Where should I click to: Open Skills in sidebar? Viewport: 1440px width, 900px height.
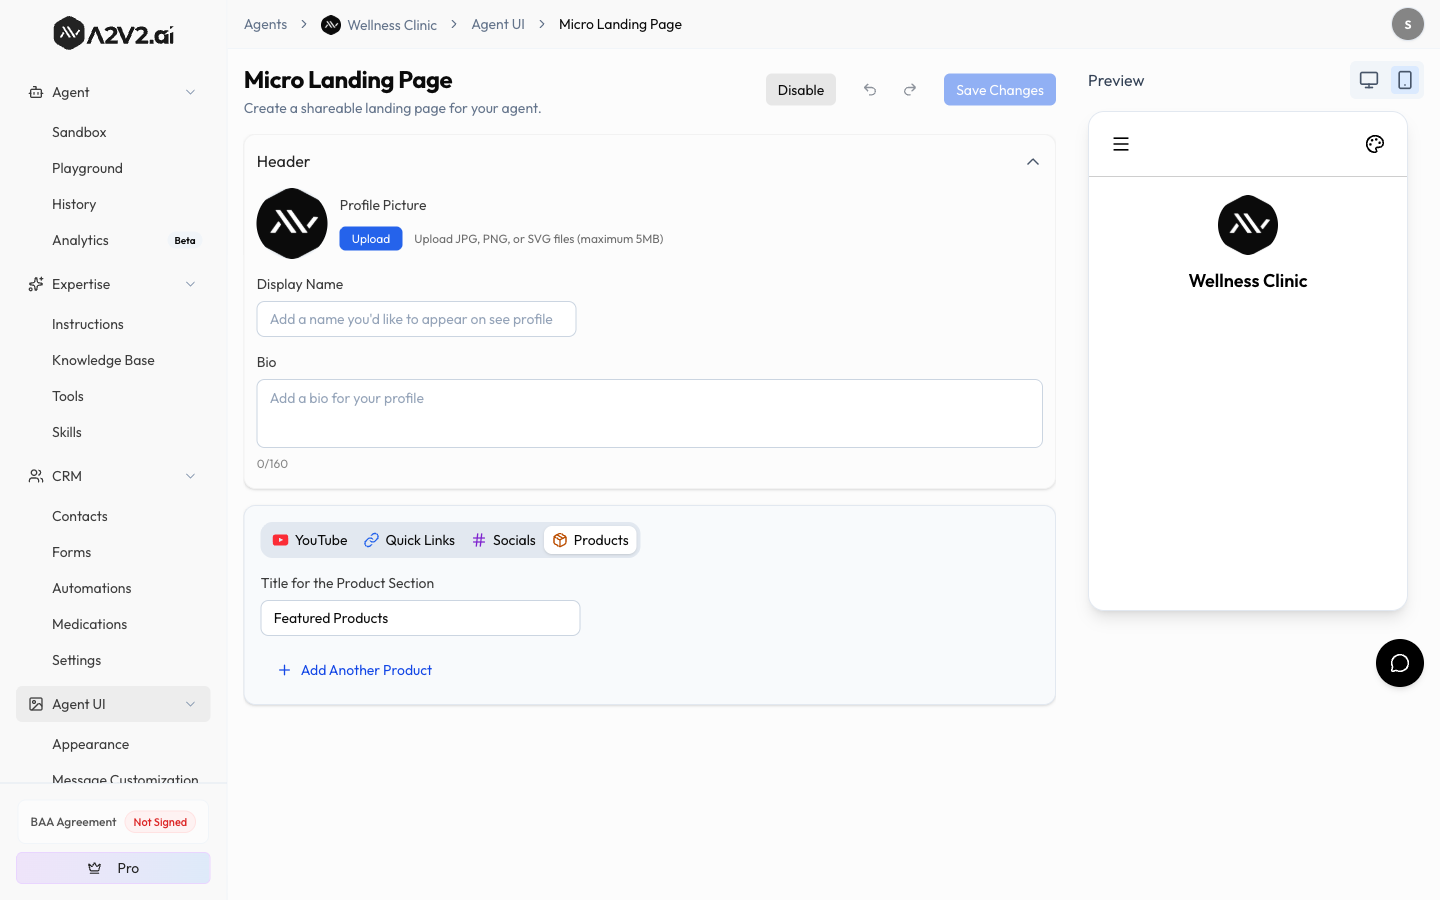click(x=67, y=432)
